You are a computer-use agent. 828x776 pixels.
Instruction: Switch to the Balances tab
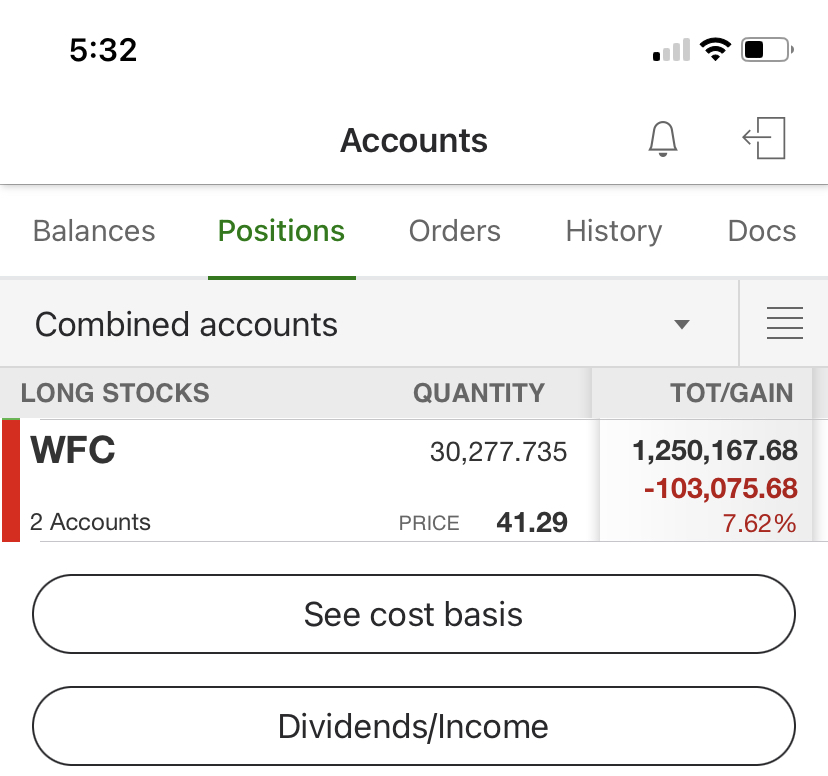(94, 231)
